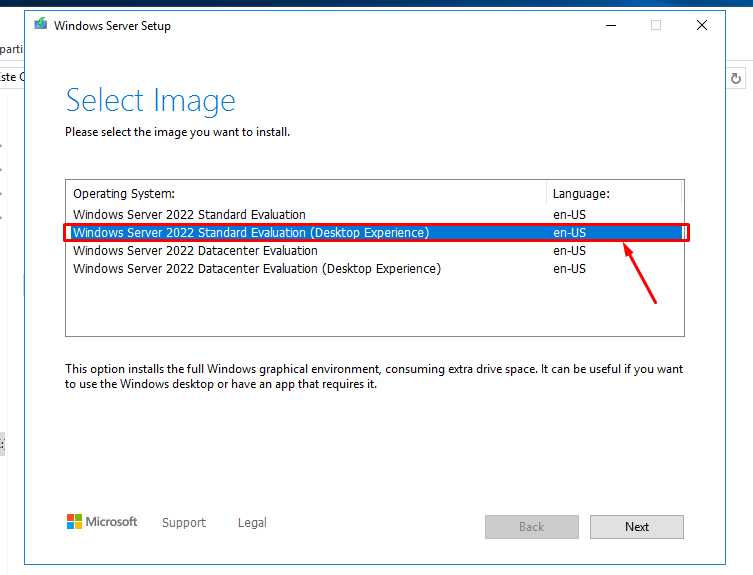Select Windows Server 2022 Datacenter Evaluation row
The width and height of the screenshot is (753, 575).
click(375, 251)
